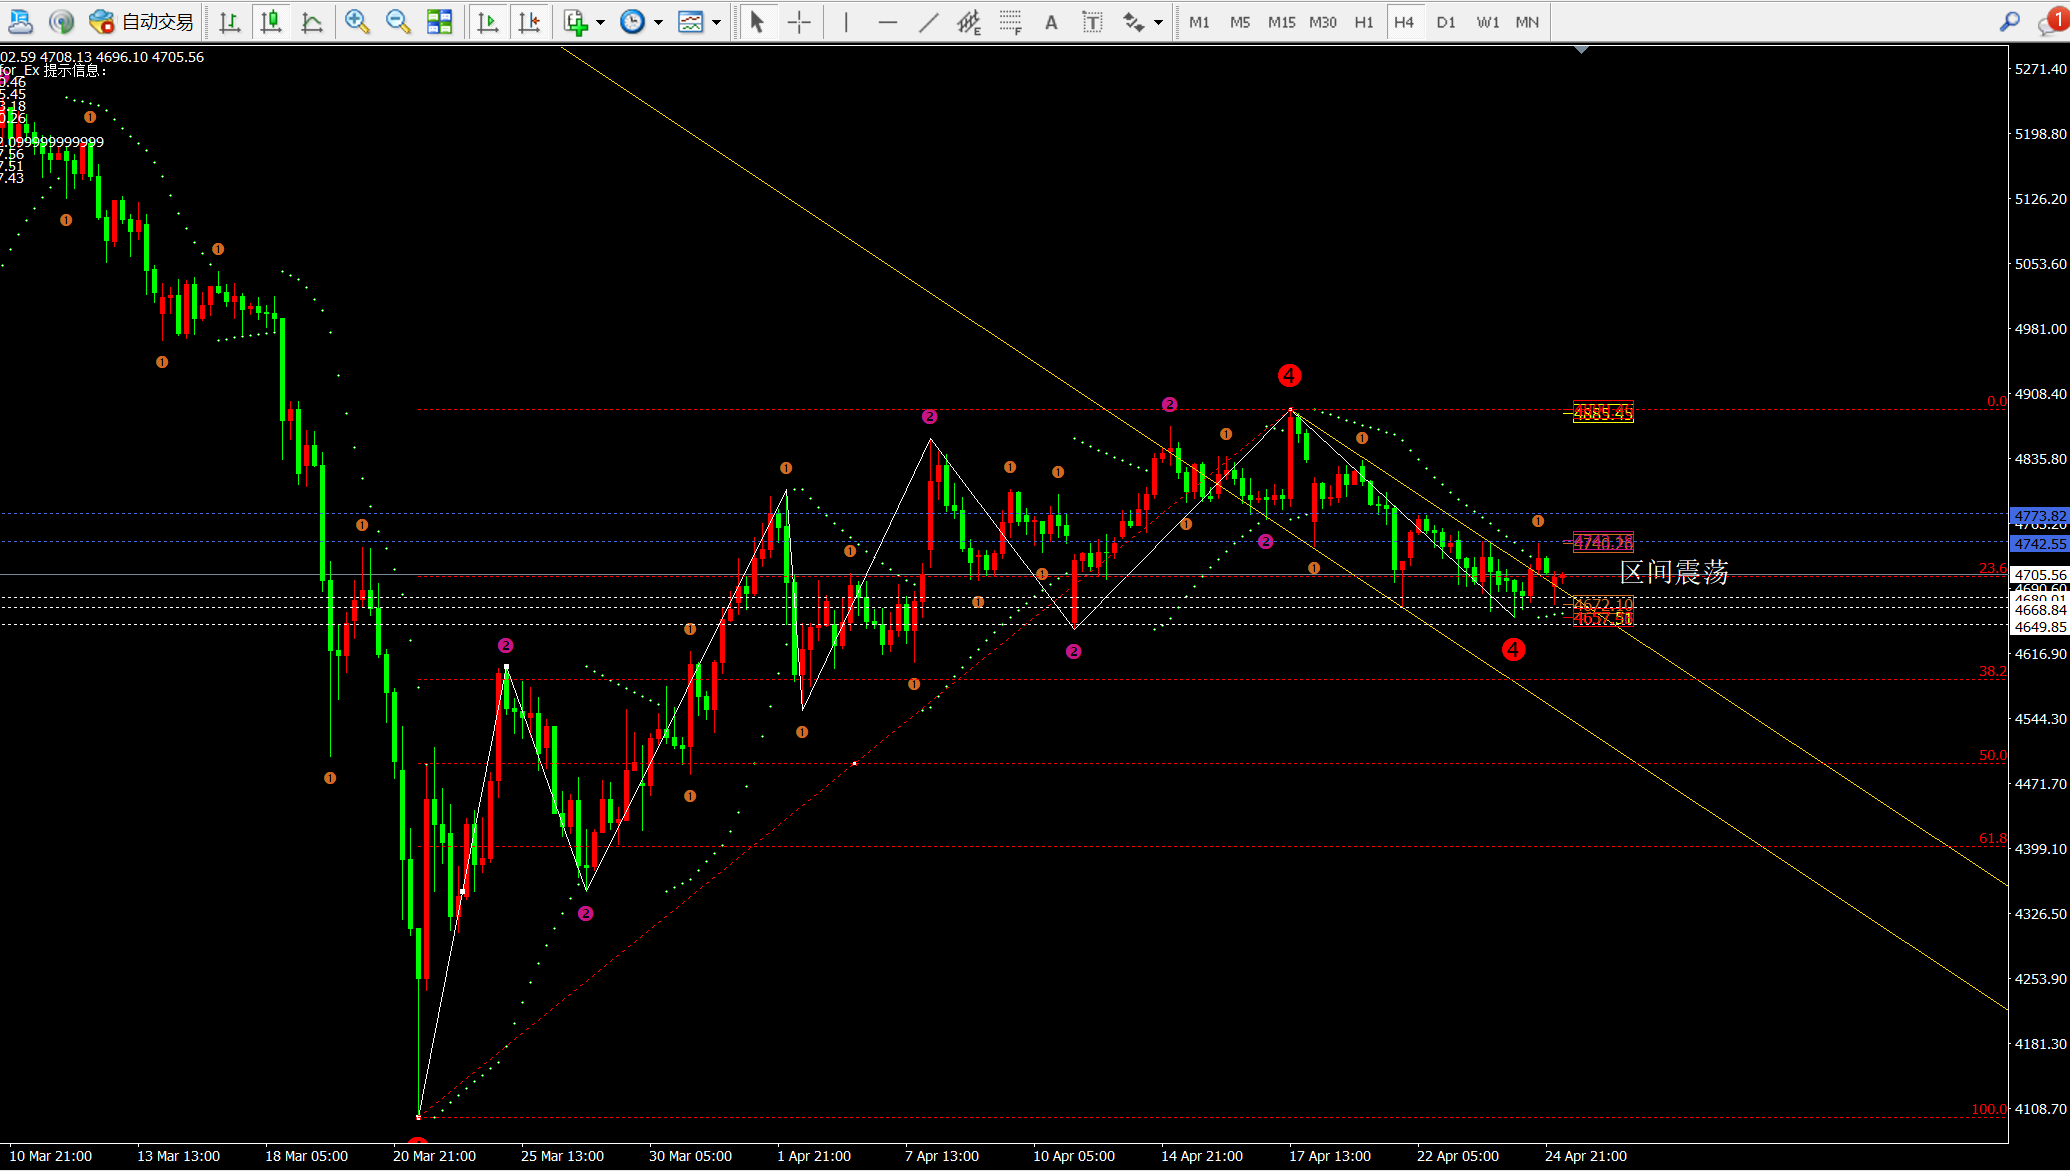The width and height of the screenshot is (2070, 1171).
Task: Select the text label tool
Action: [x=1092, y=21]
